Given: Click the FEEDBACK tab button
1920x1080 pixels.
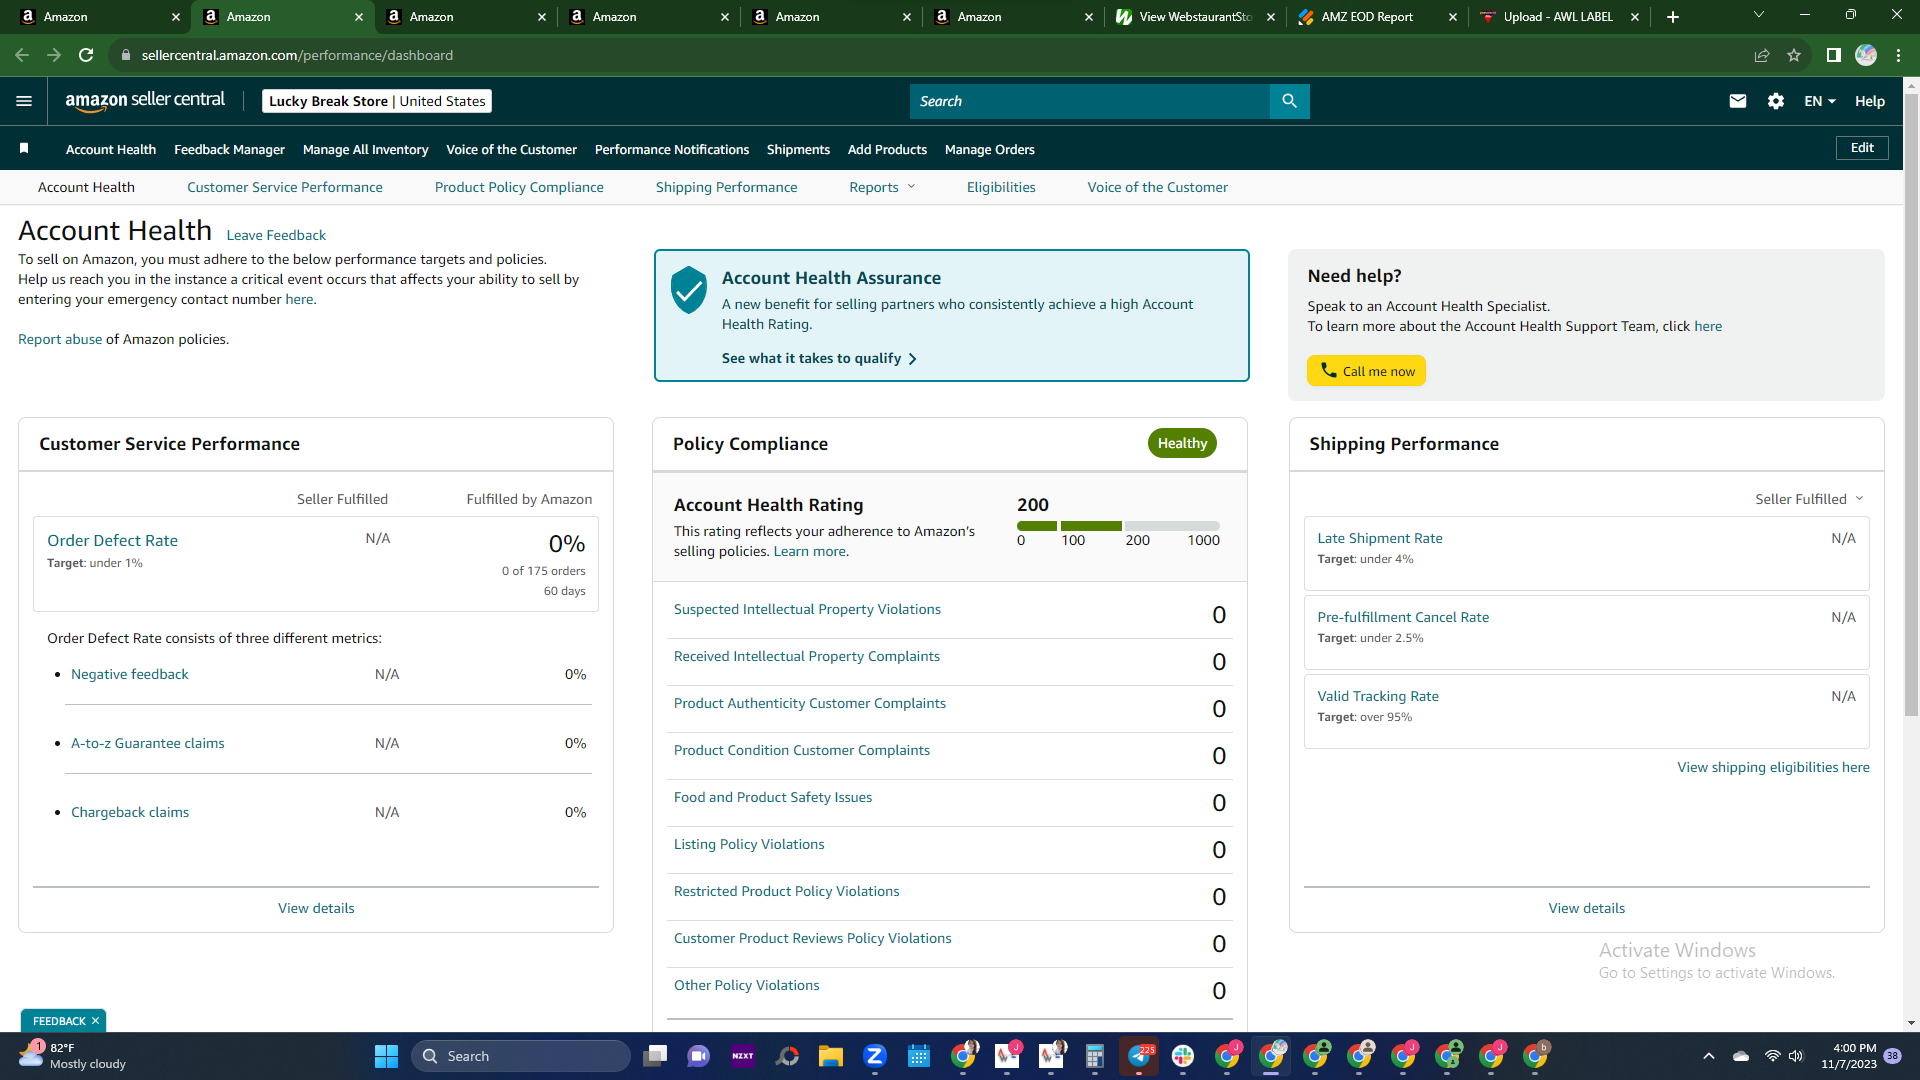Looking at the screenshot, I should [x=58, y=1021].
